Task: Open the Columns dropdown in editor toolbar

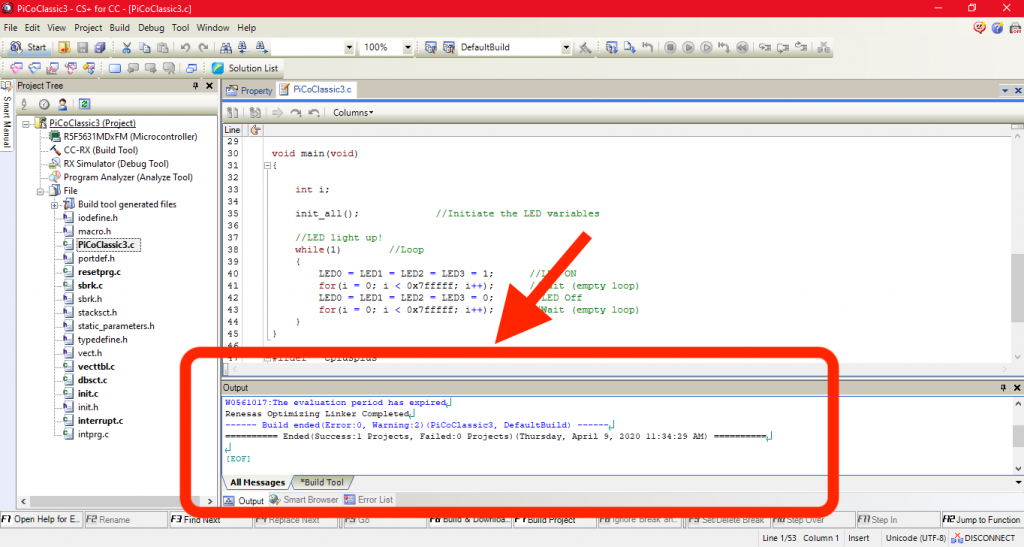Action: pos(353,112)
